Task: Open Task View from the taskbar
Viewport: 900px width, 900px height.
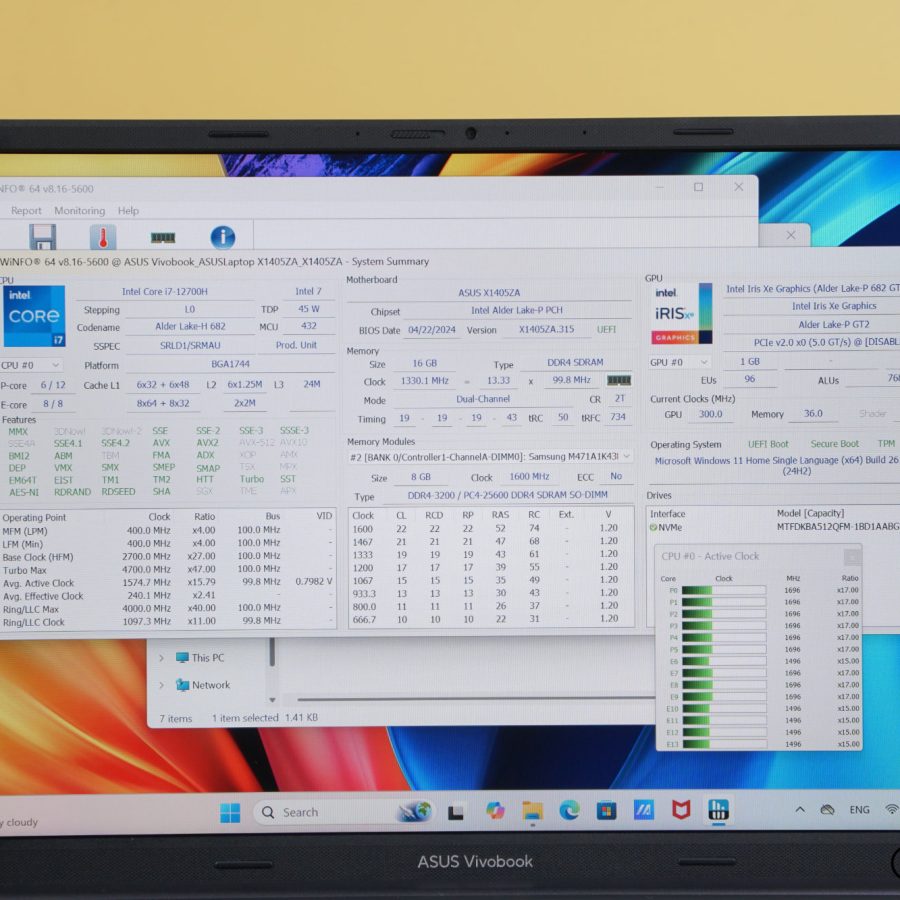Action: point(456,812)
